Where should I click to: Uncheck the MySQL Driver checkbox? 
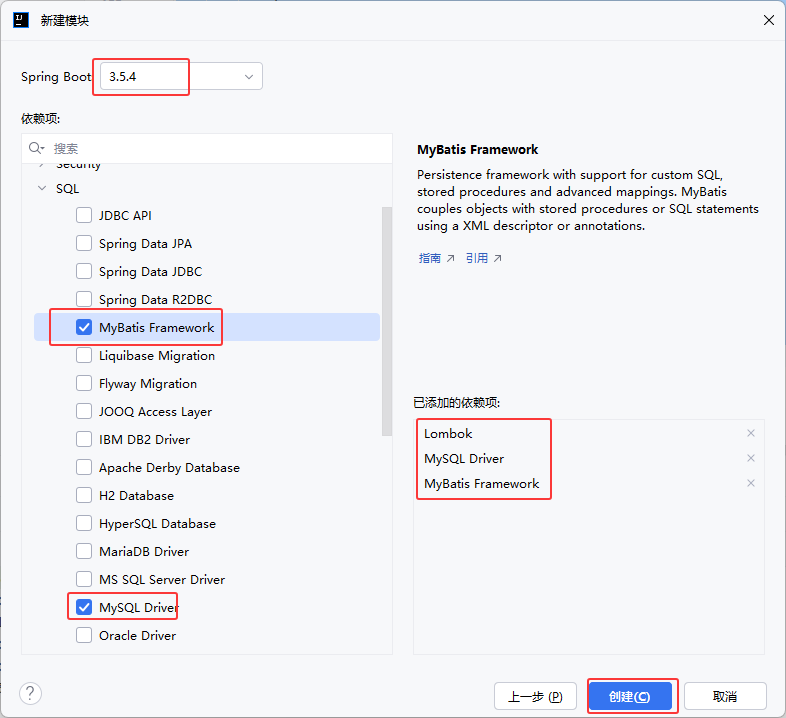tap(84, 607)
